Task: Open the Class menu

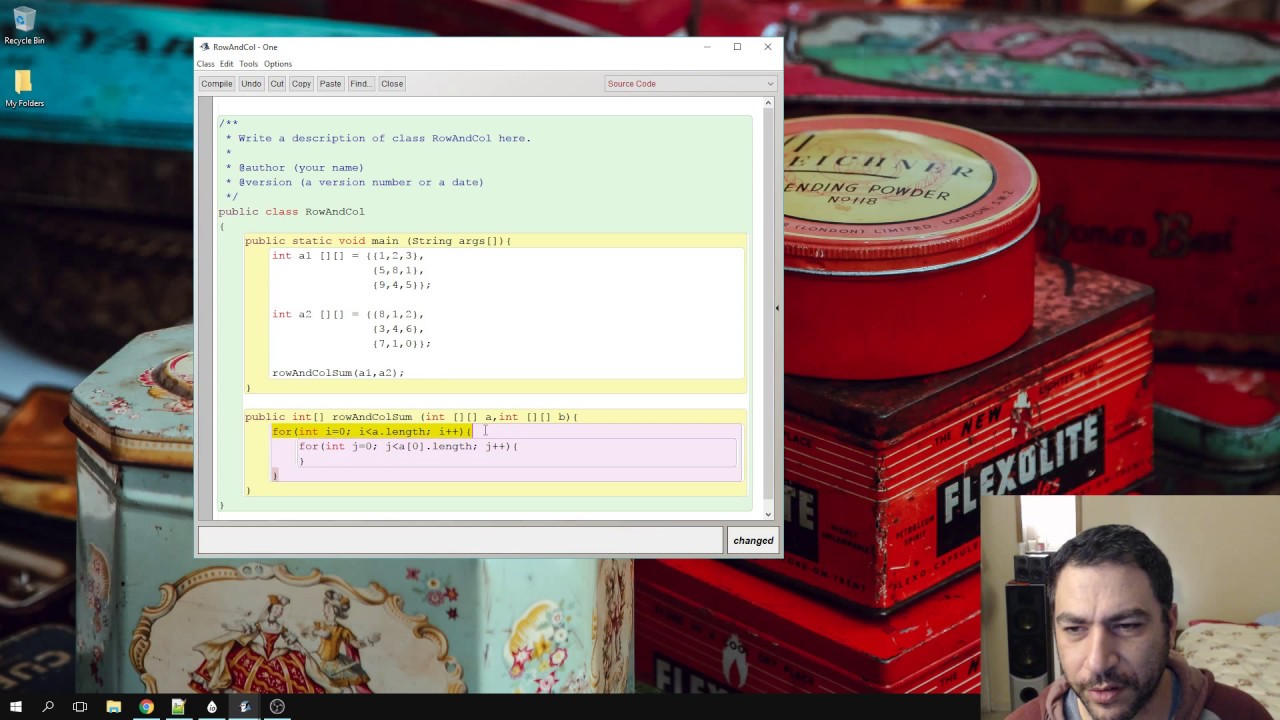Action: click(205, 64)
